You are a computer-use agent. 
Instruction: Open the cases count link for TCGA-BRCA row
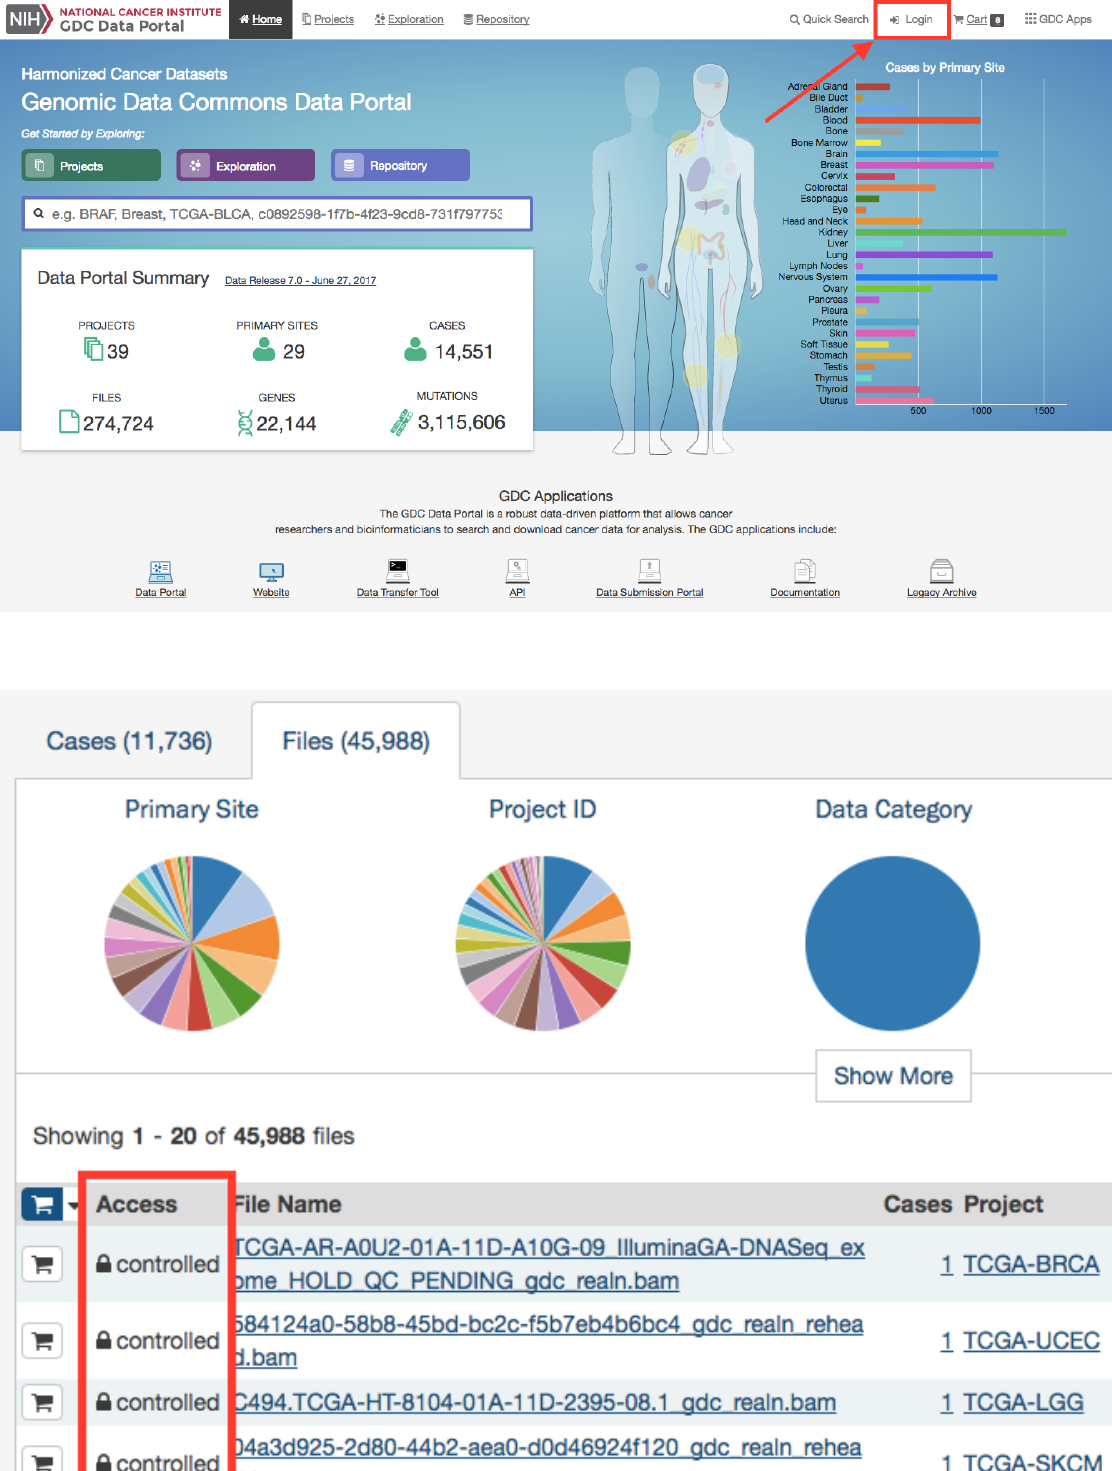coord(946,1264)
